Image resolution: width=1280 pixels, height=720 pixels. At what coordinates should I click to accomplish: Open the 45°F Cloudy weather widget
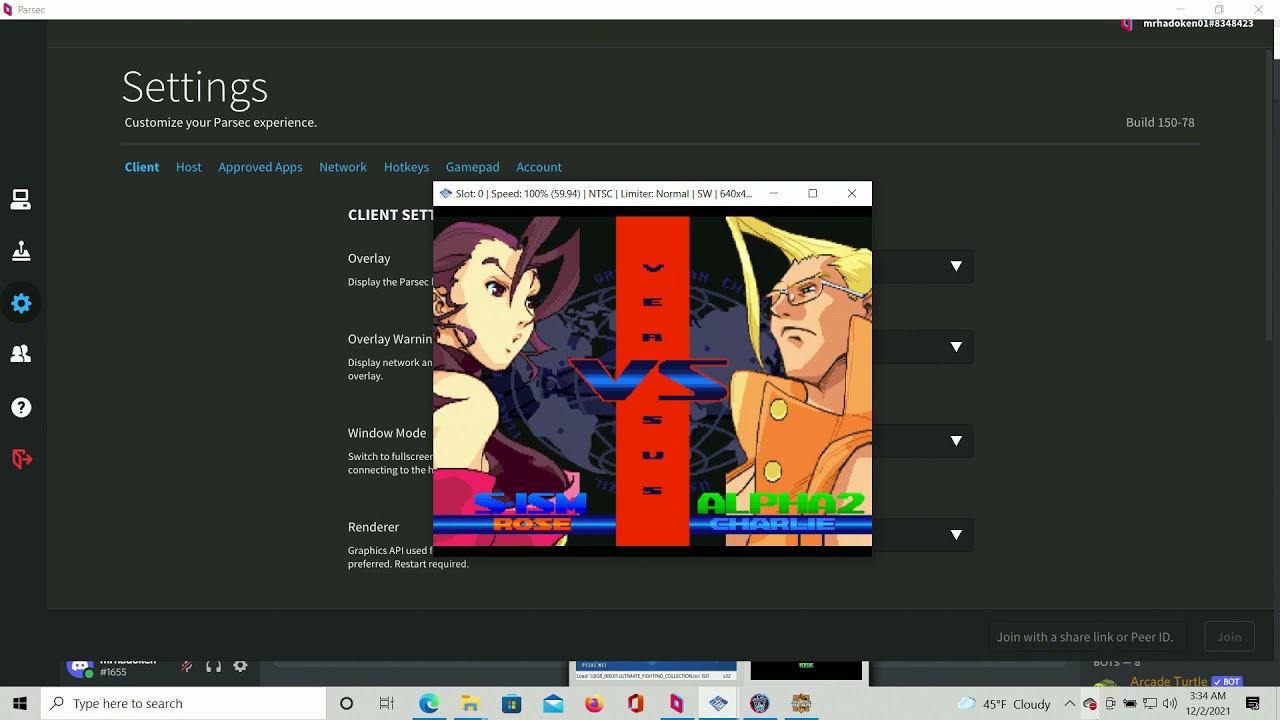tap(1005, 703)
